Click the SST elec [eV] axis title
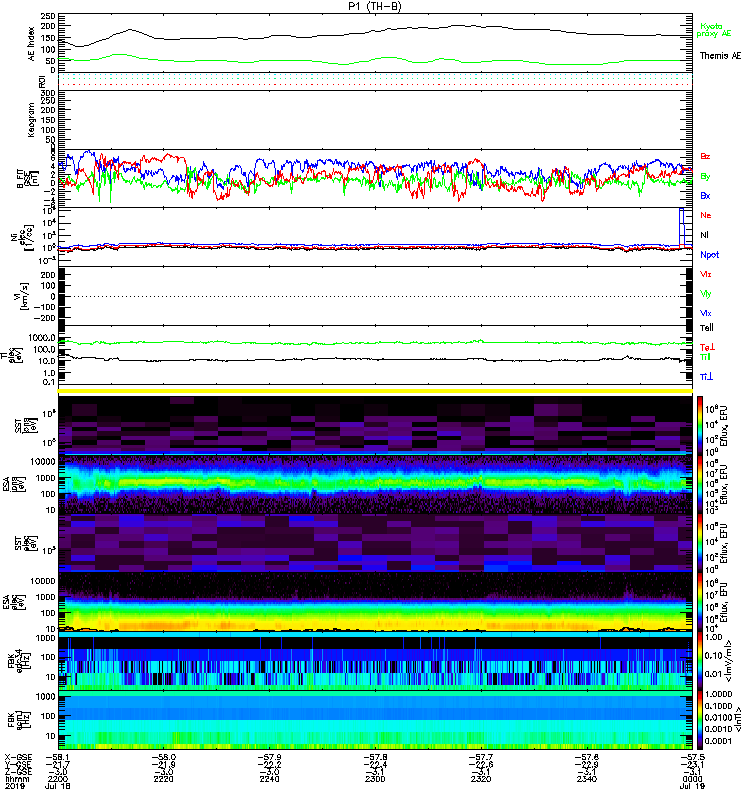The width and height of the screenshot is (750, 800). point(25,543)
